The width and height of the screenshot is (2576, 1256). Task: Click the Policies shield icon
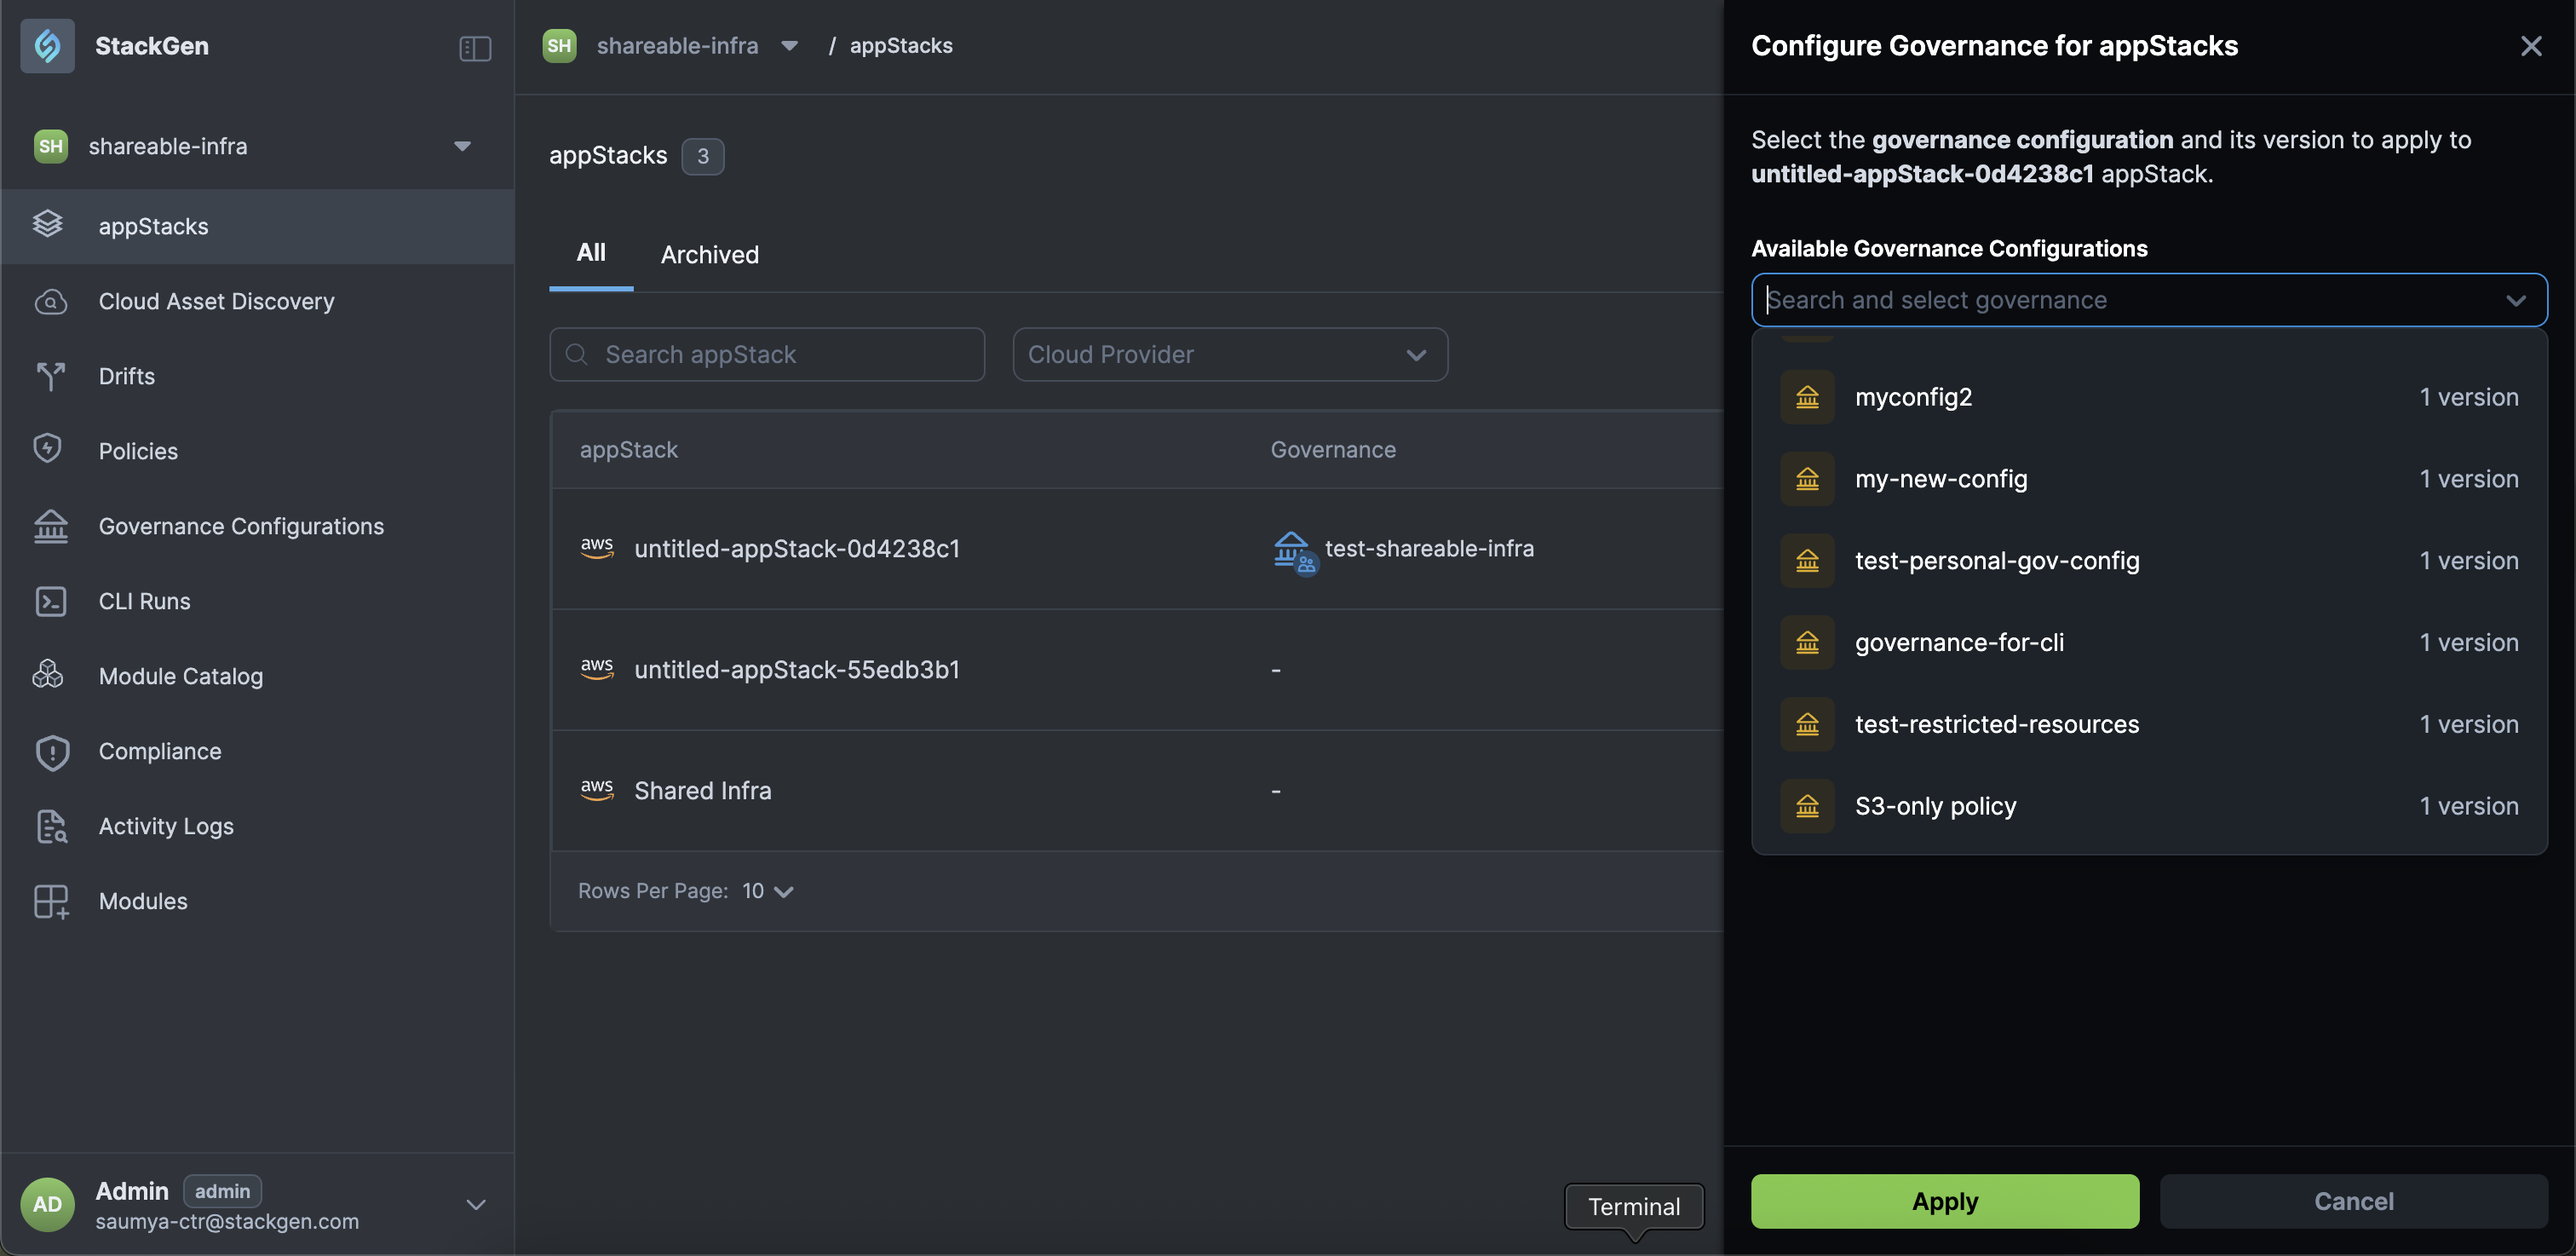click(x=48, y=449)
